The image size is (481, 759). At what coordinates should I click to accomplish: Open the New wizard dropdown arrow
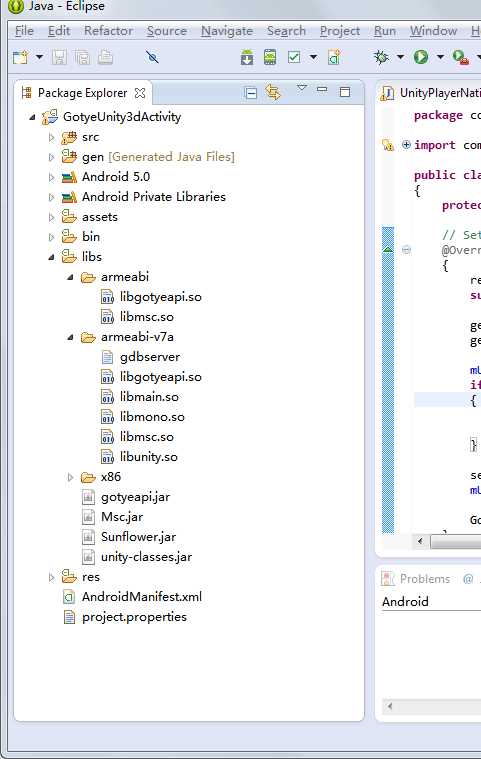(40, 58)
